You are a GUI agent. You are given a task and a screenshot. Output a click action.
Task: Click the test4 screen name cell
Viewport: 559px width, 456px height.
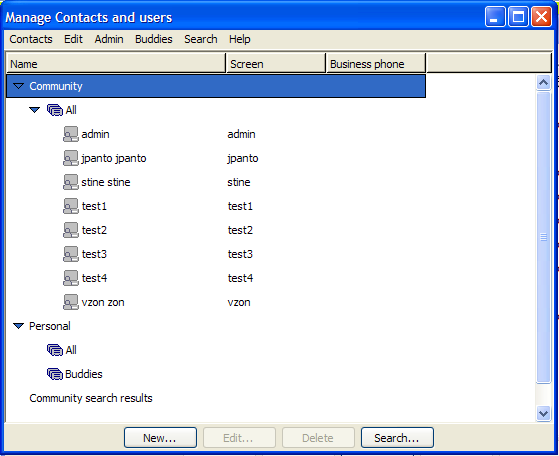[240, 278]
